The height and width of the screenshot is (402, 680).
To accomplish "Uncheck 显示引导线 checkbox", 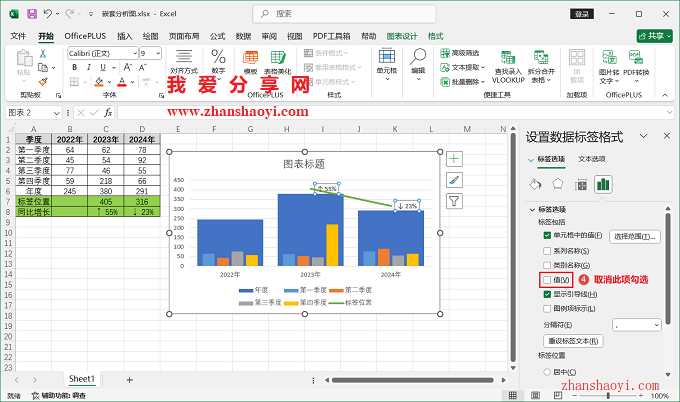I will coord(547,294).
